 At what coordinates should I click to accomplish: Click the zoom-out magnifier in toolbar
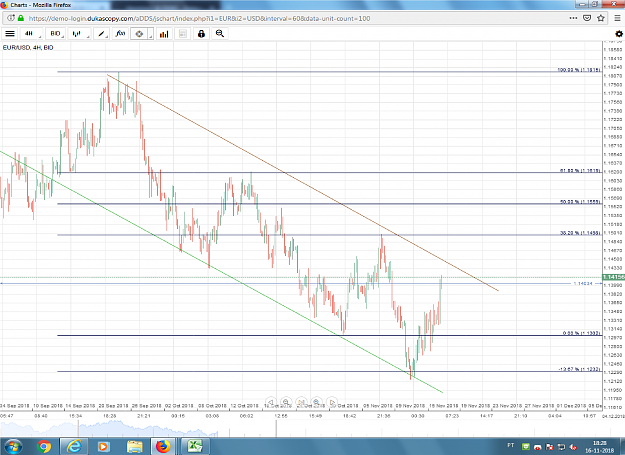coord(220,34)
